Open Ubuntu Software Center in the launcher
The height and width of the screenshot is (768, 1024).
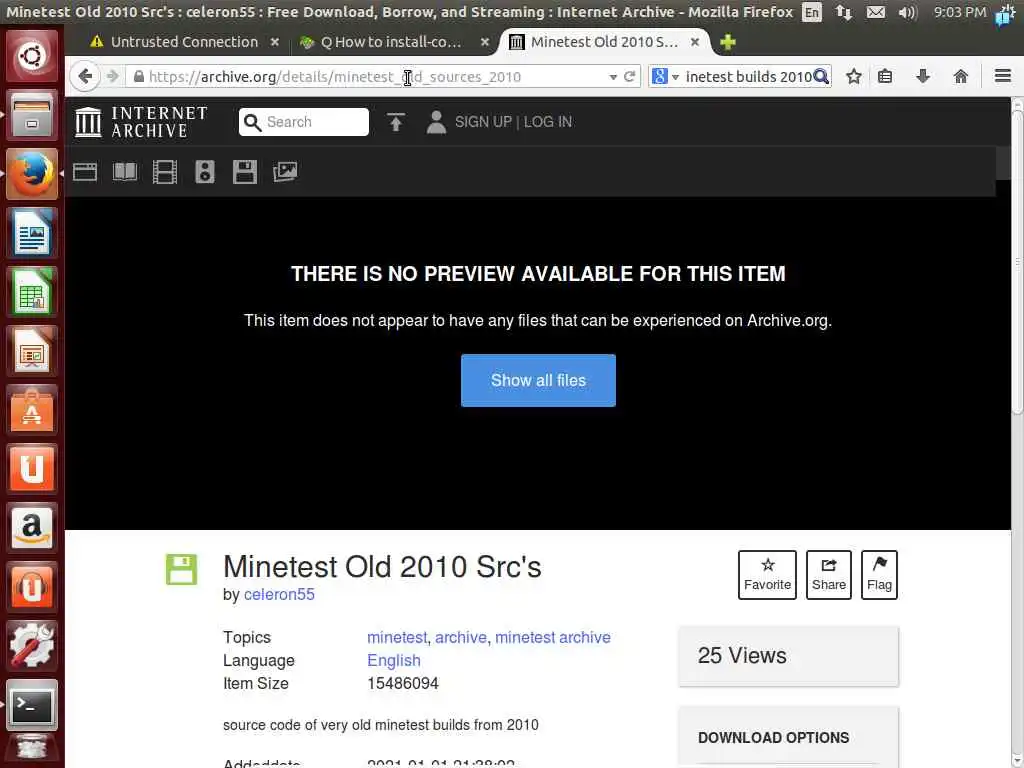[31, 409]
